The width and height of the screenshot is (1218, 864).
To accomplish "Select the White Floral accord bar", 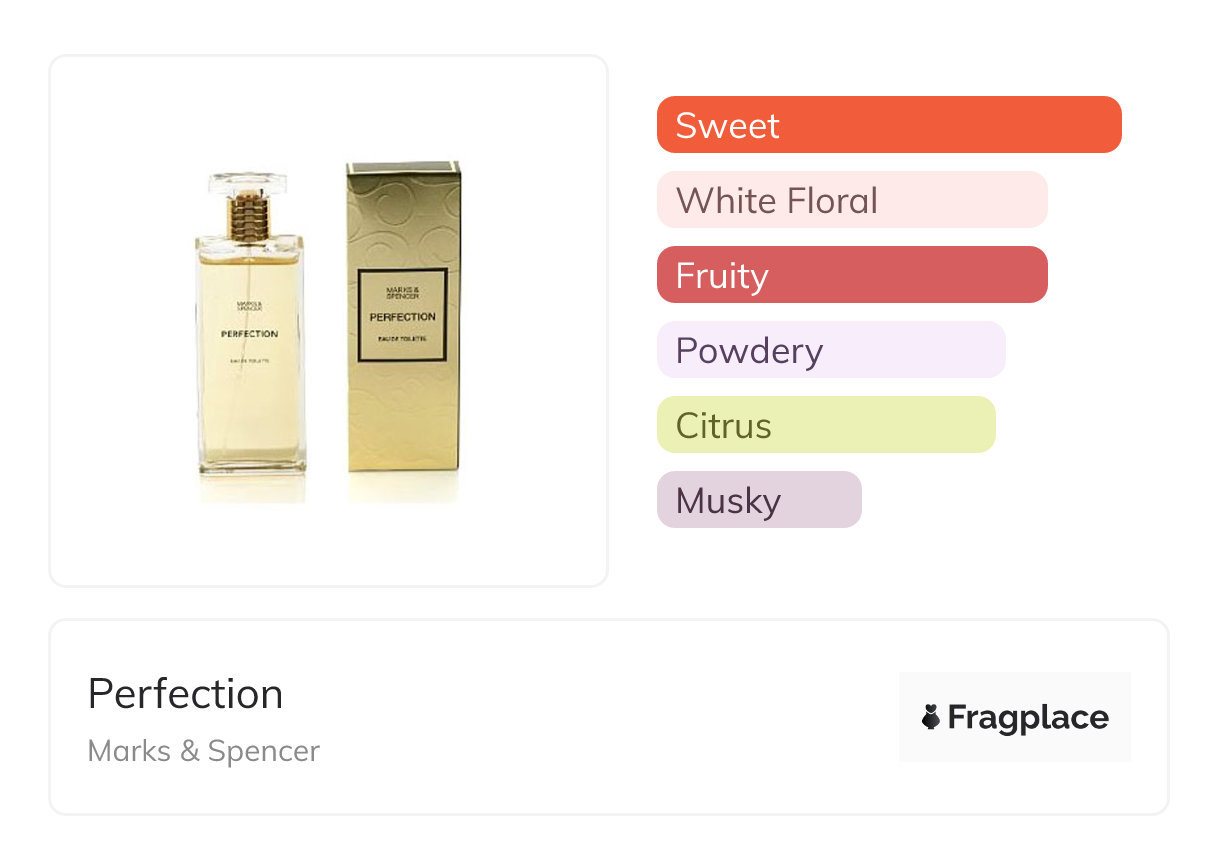I will 852,200.
